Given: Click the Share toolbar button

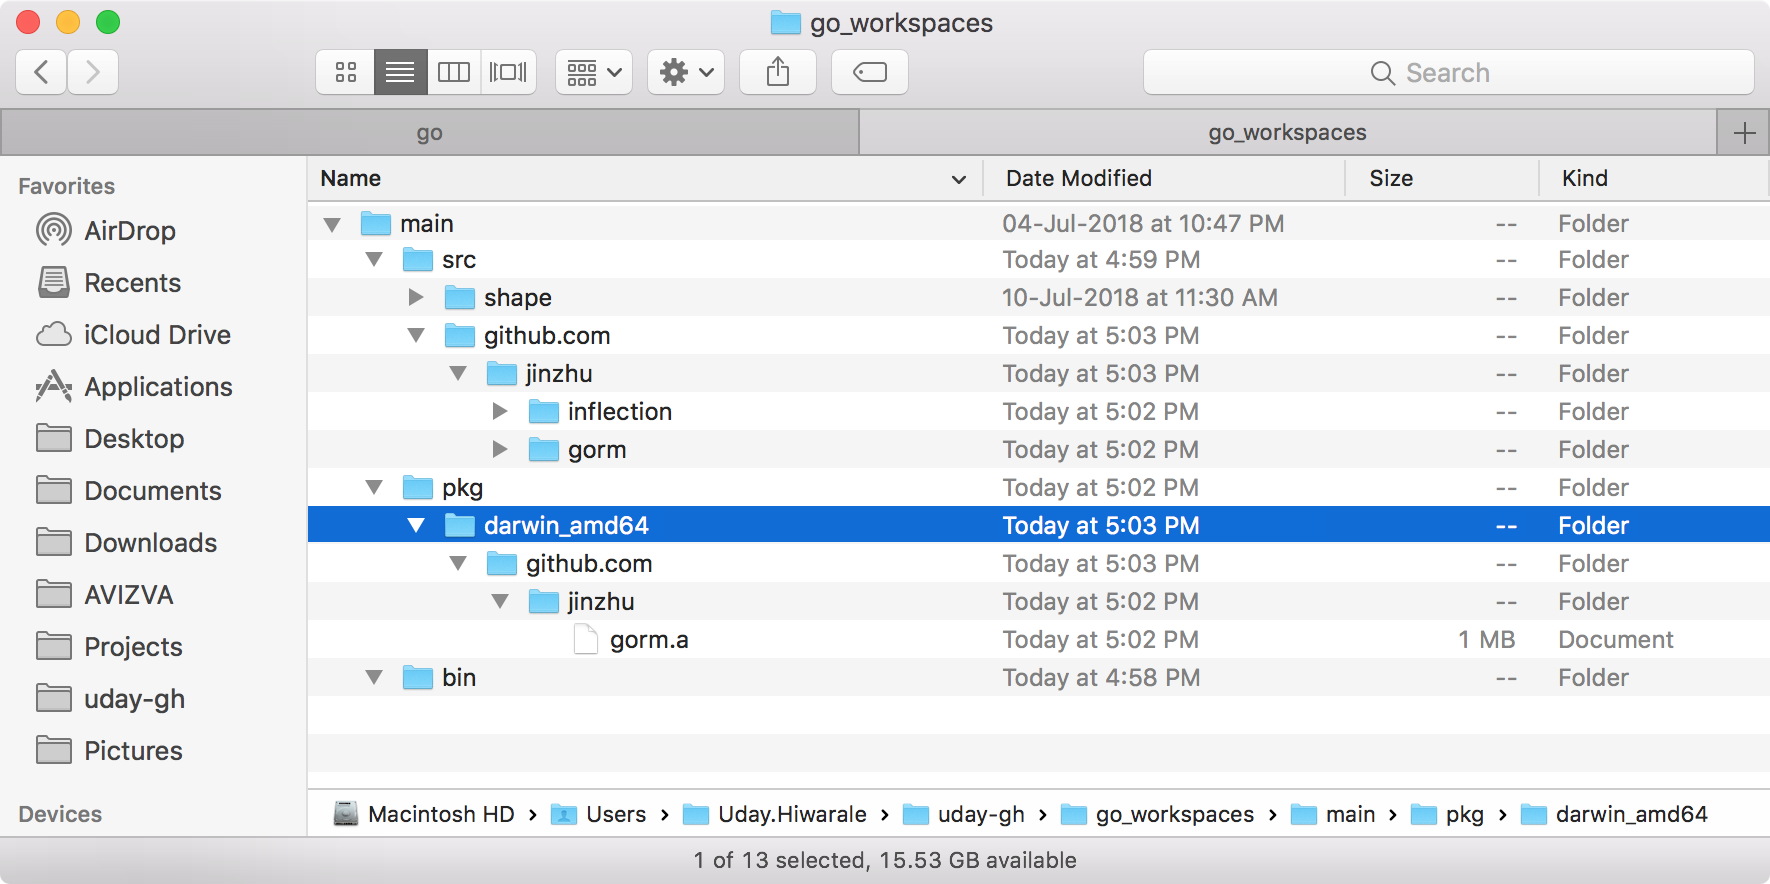Looking at the screenshot, I should pos(778,72).
